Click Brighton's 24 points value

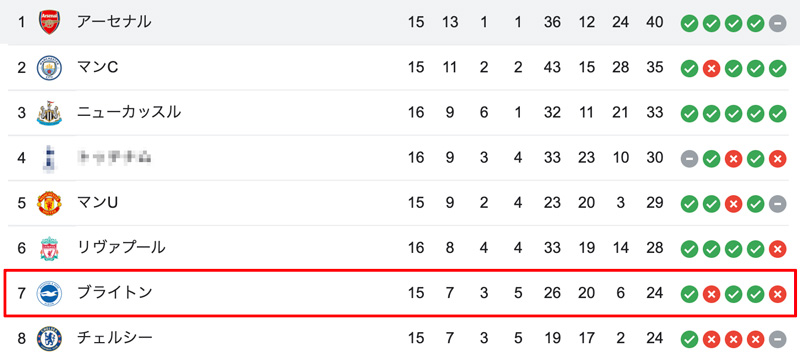[x=654, y=293]
